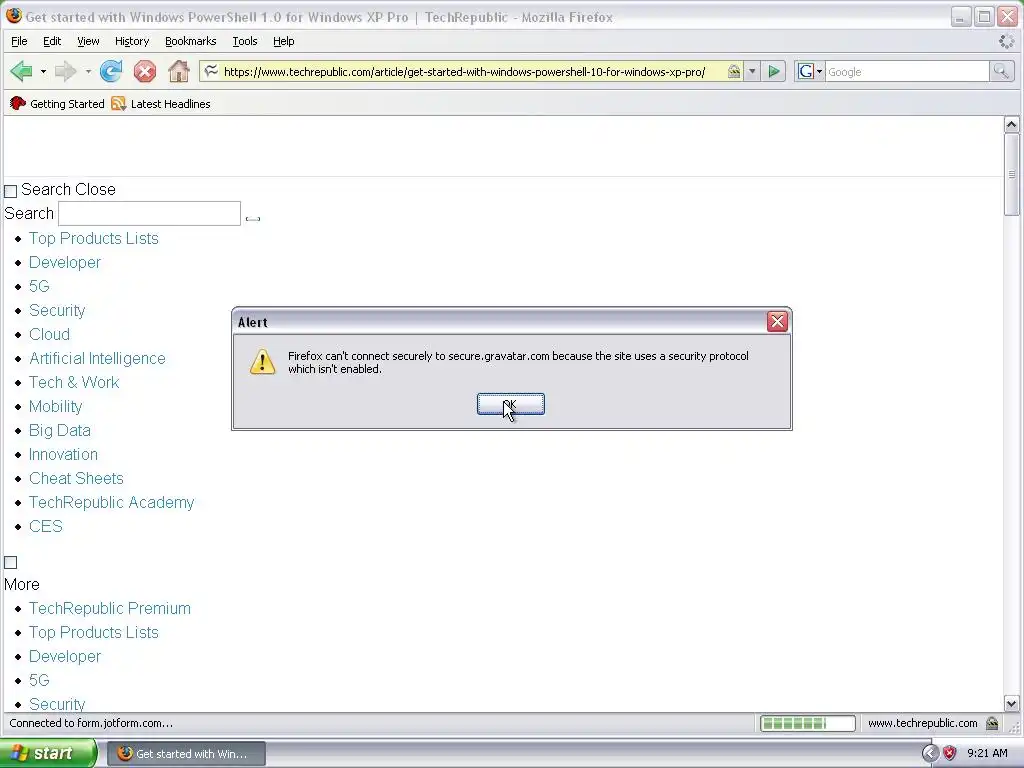Open the Big Data link
The height and width of the screenshot is (768, 1024).
coord(59,430)
